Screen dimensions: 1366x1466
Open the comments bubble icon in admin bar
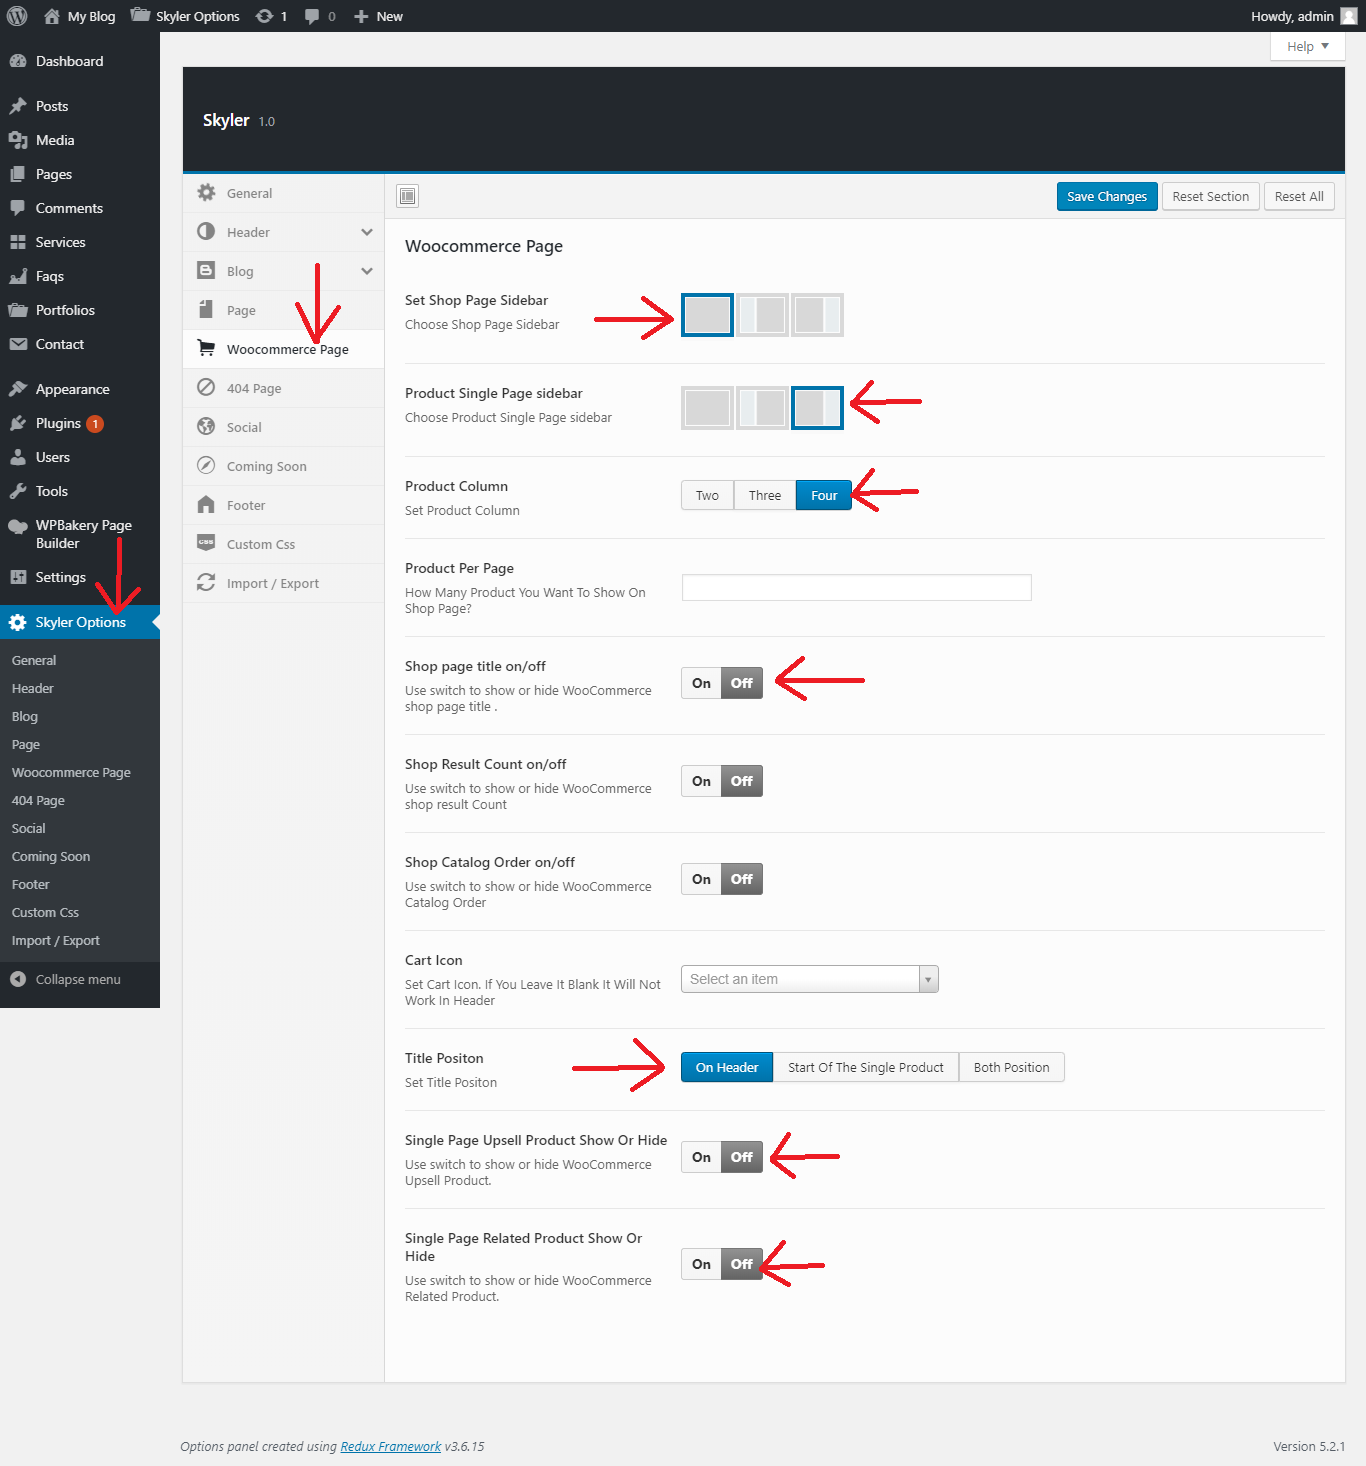pos(312,16)
